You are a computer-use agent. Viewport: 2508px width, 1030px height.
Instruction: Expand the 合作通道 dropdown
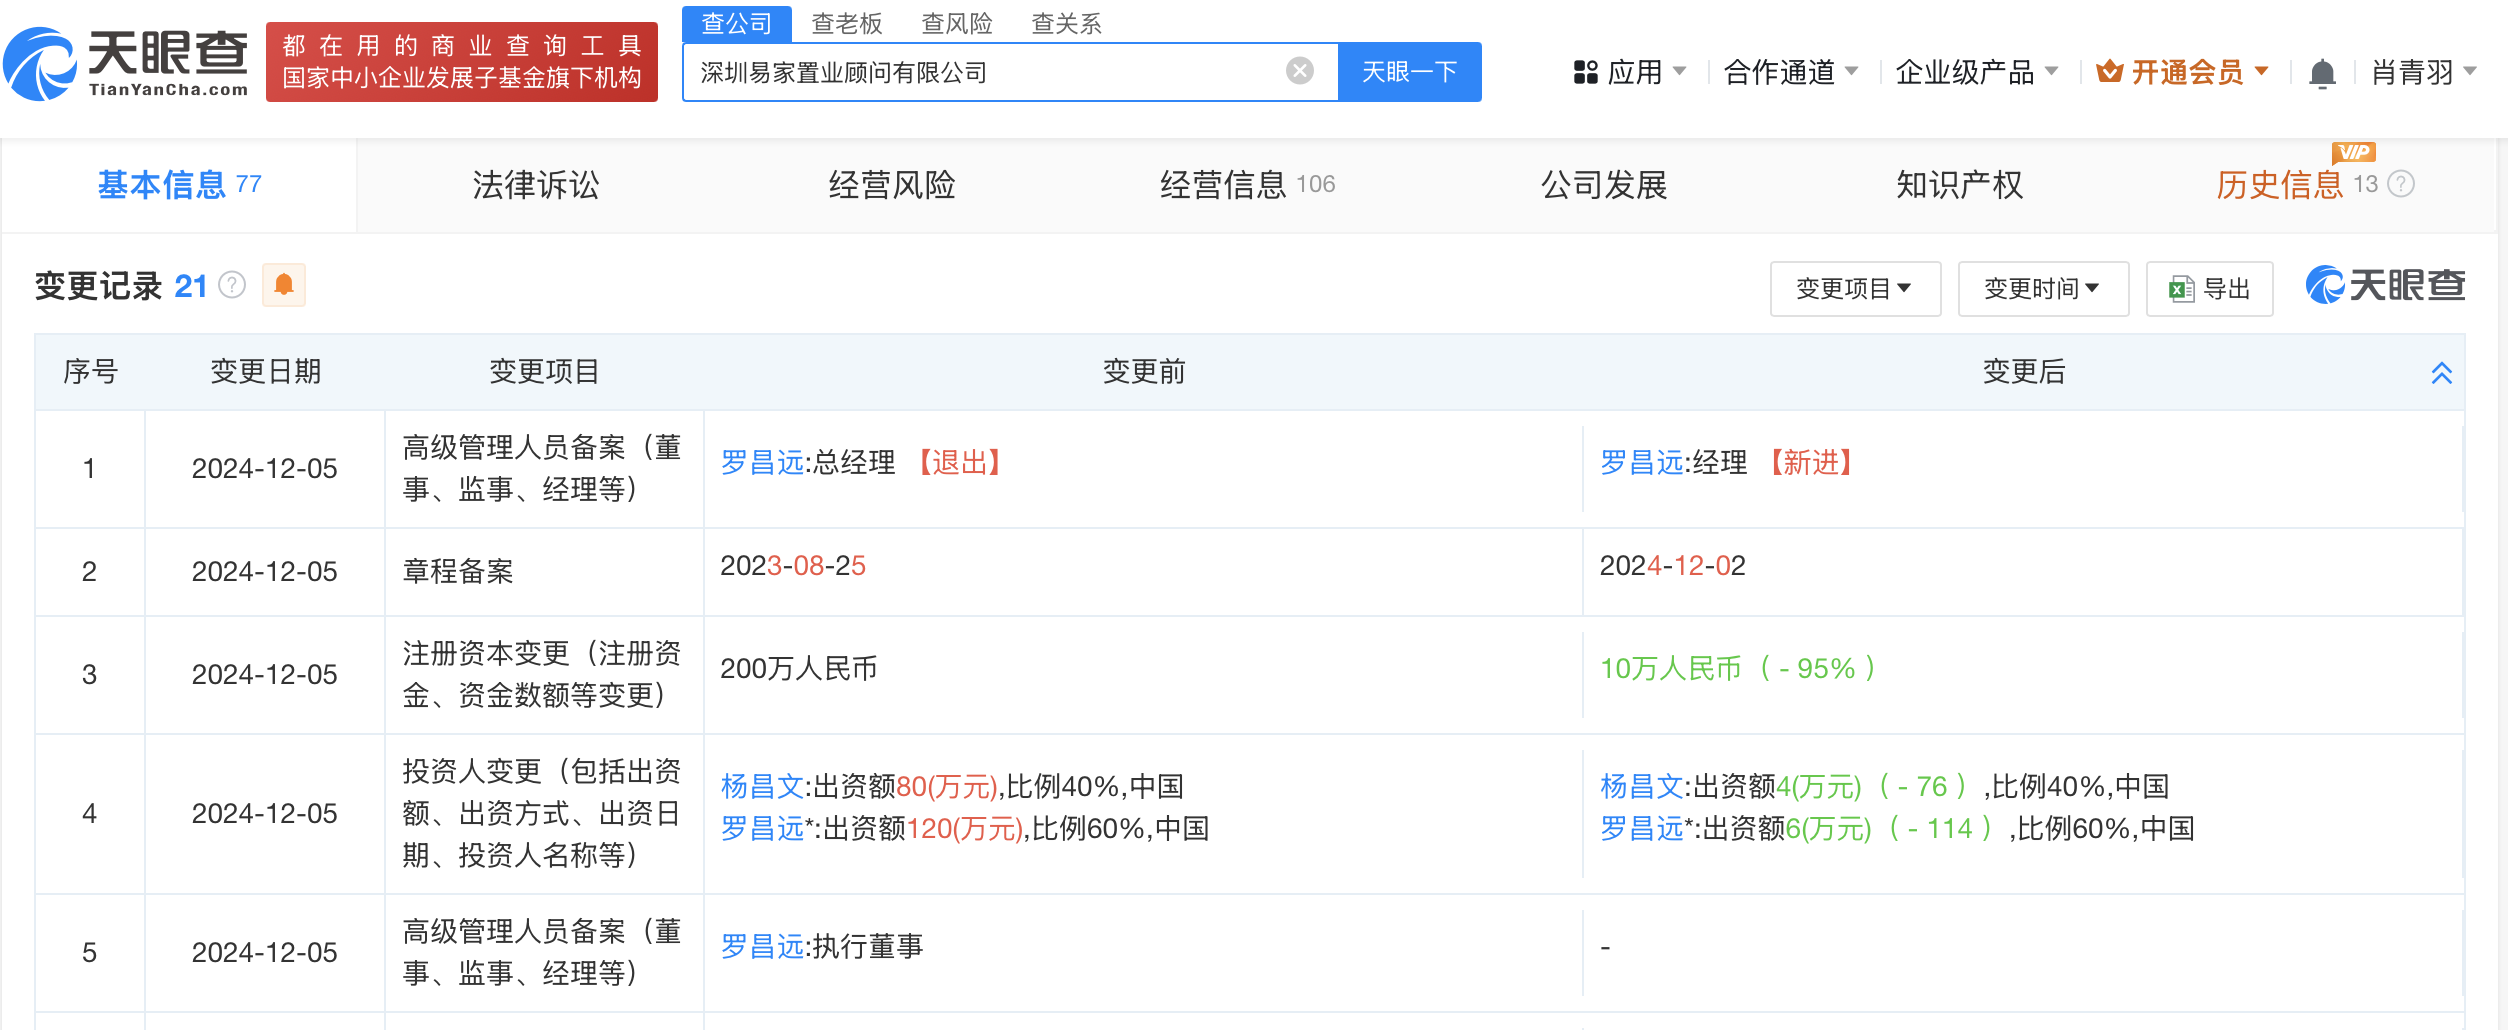[1791, 72]
